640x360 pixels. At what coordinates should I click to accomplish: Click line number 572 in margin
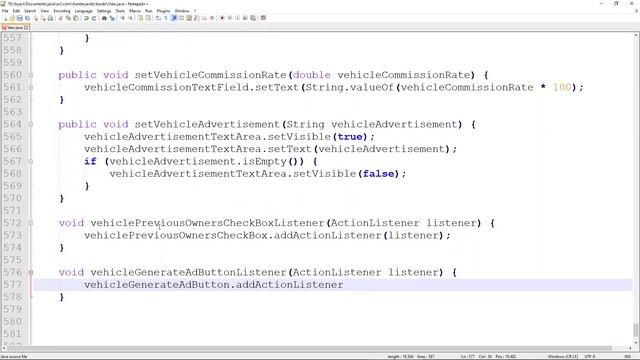(x=13, y=223)
